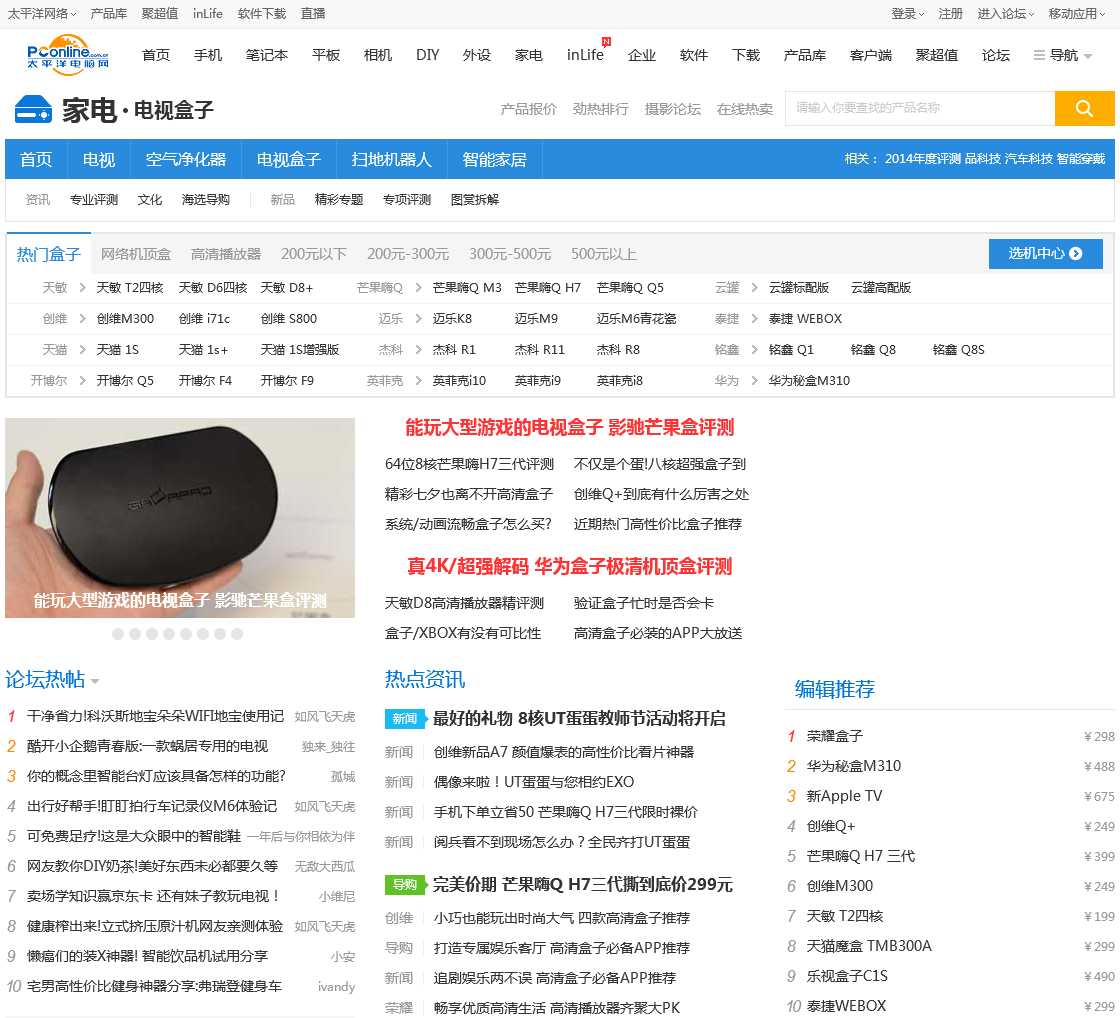Screen dimensions: 1120x1018
Task: Click the green 导购 tag beside headline
Action: click(x=405, y=884)
